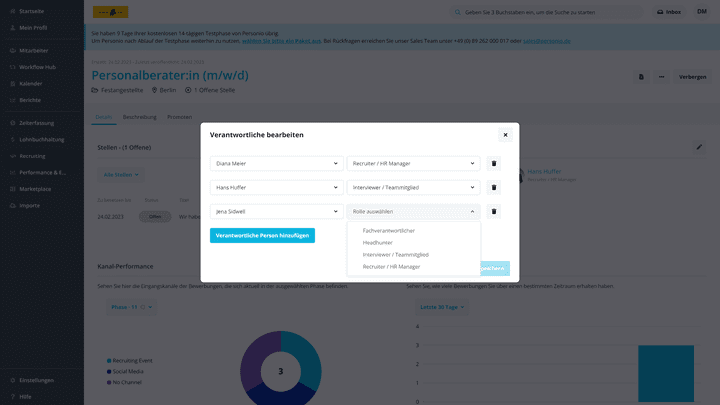
Task: Open Workflow Hub in the sidebar
Action: 37,67
